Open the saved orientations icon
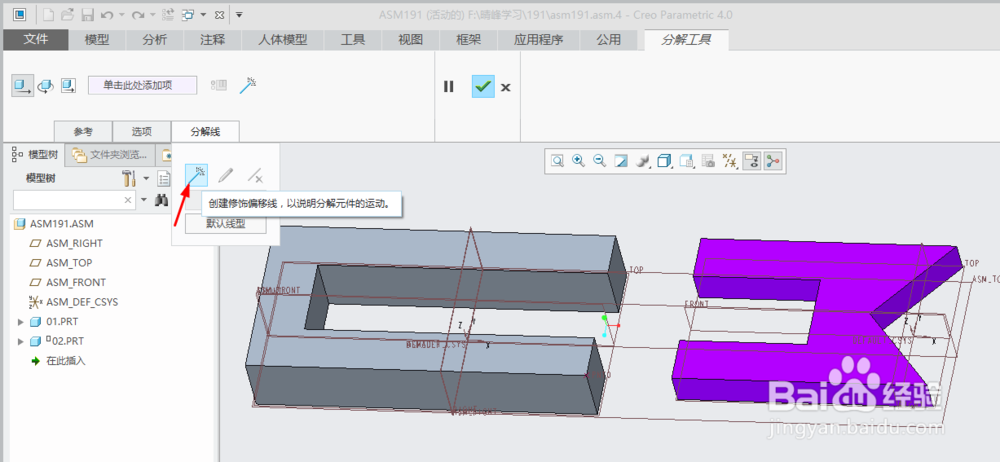The width and height of the screenshot is (1000, 462). click(686, 161)
